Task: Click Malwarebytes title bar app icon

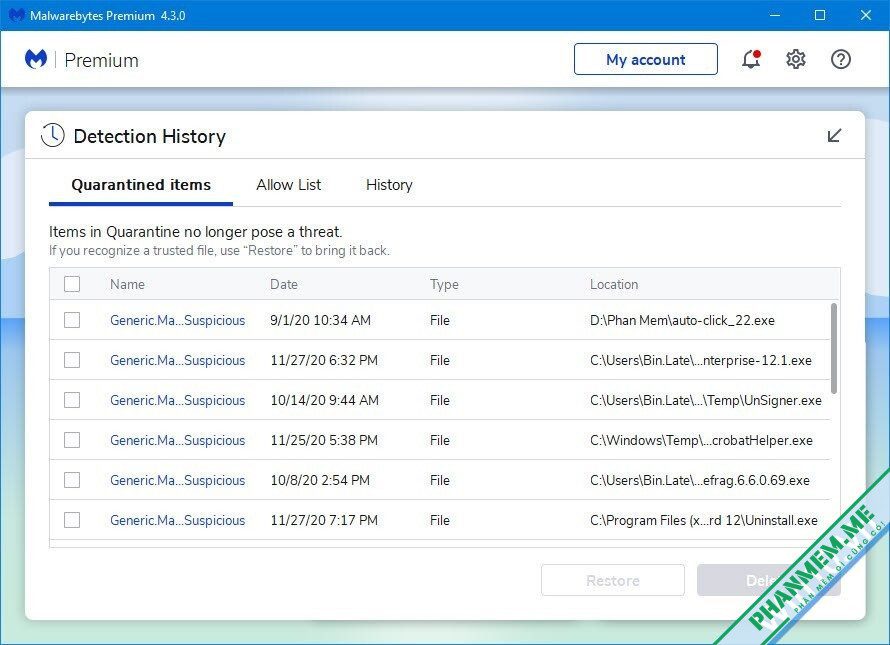Action: point(17,15)
